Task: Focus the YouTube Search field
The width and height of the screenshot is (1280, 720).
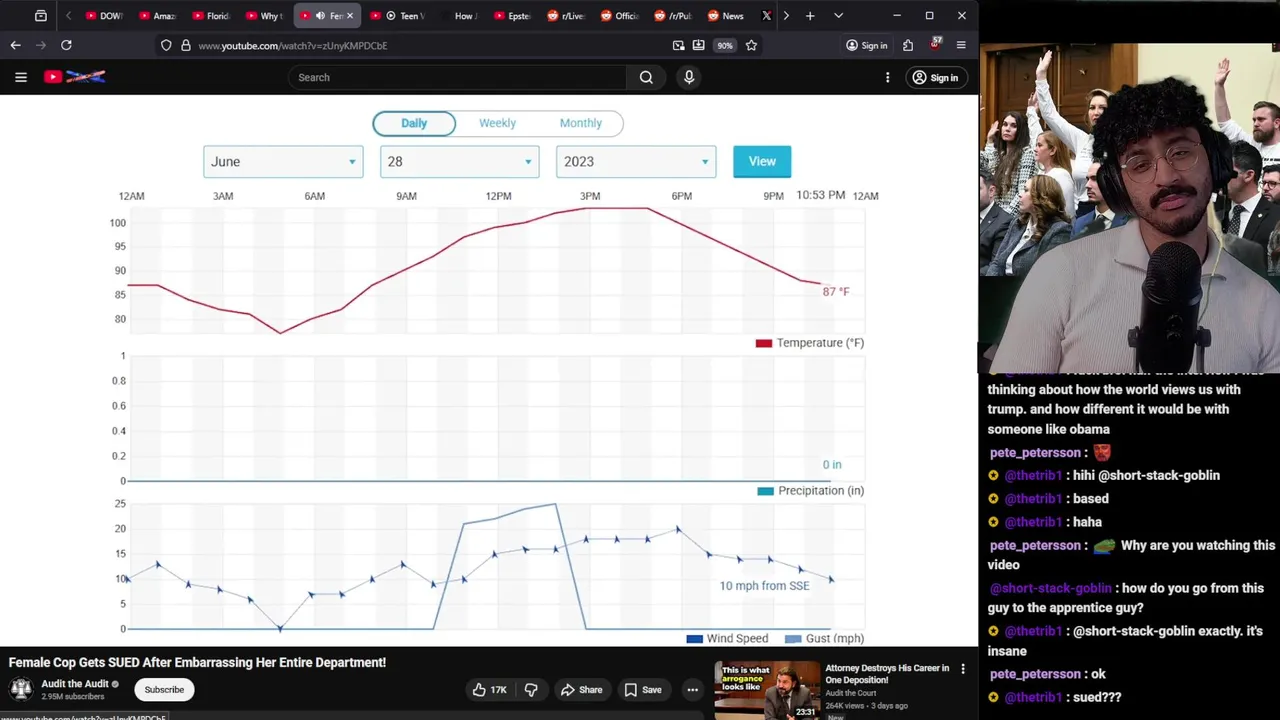Action: pos(458,77)
